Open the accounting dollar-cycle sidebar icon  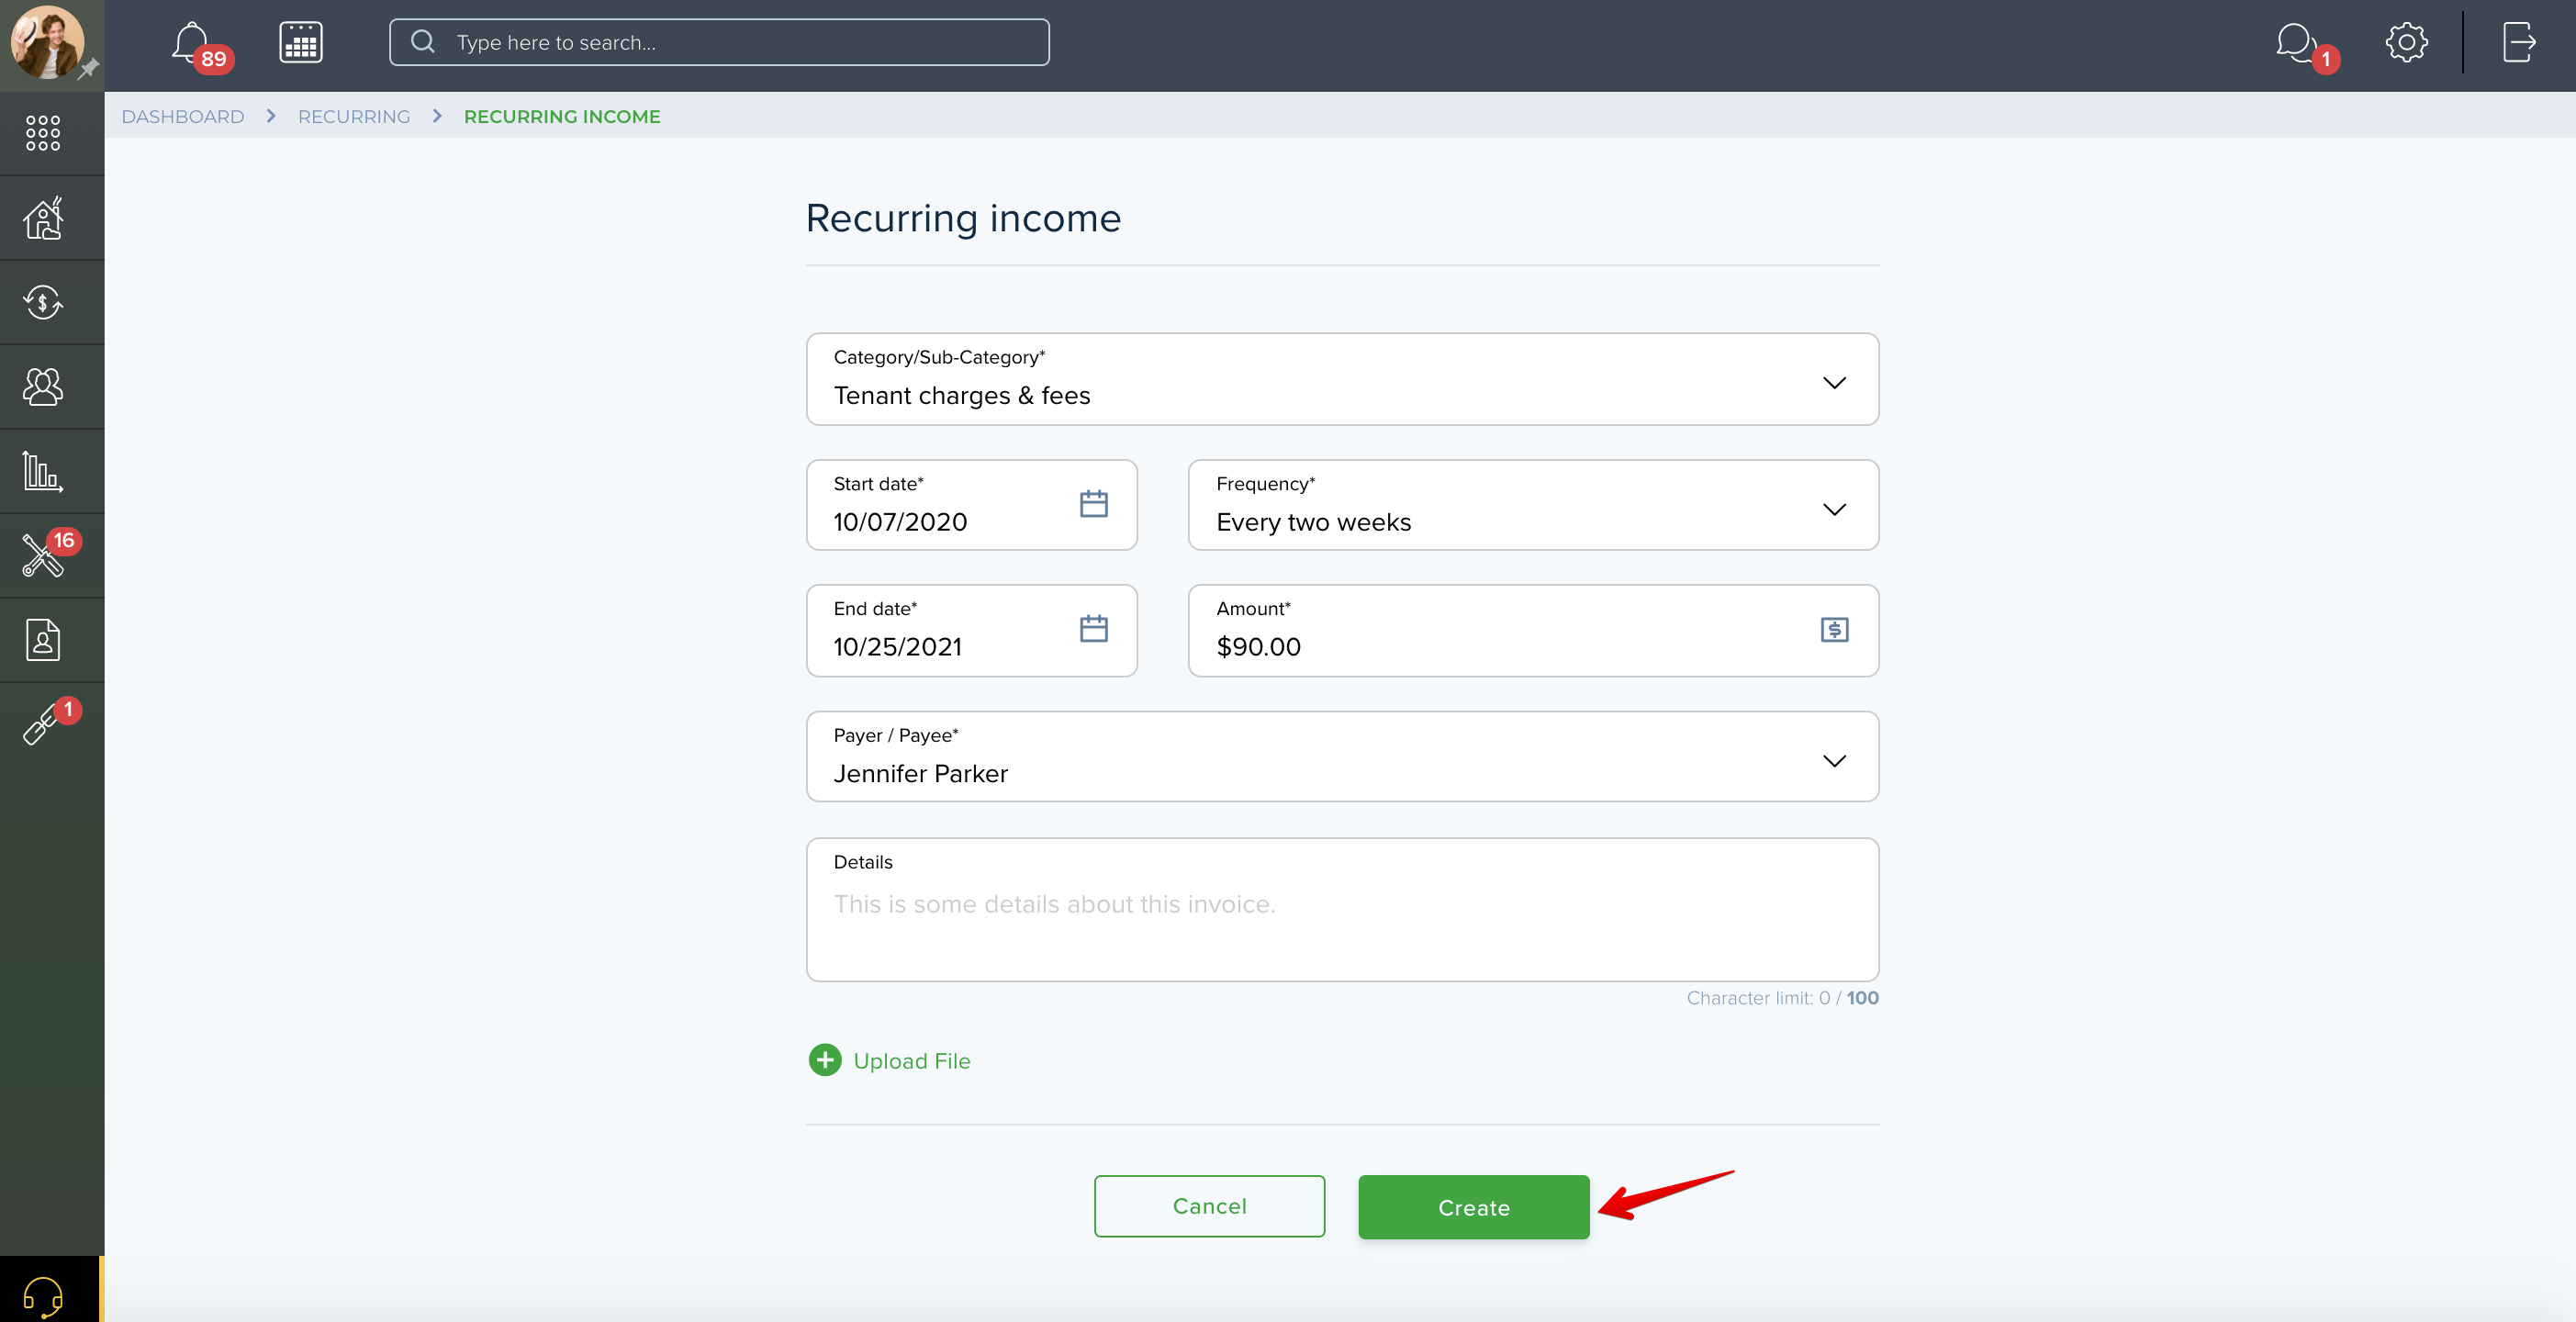(43, 302)
